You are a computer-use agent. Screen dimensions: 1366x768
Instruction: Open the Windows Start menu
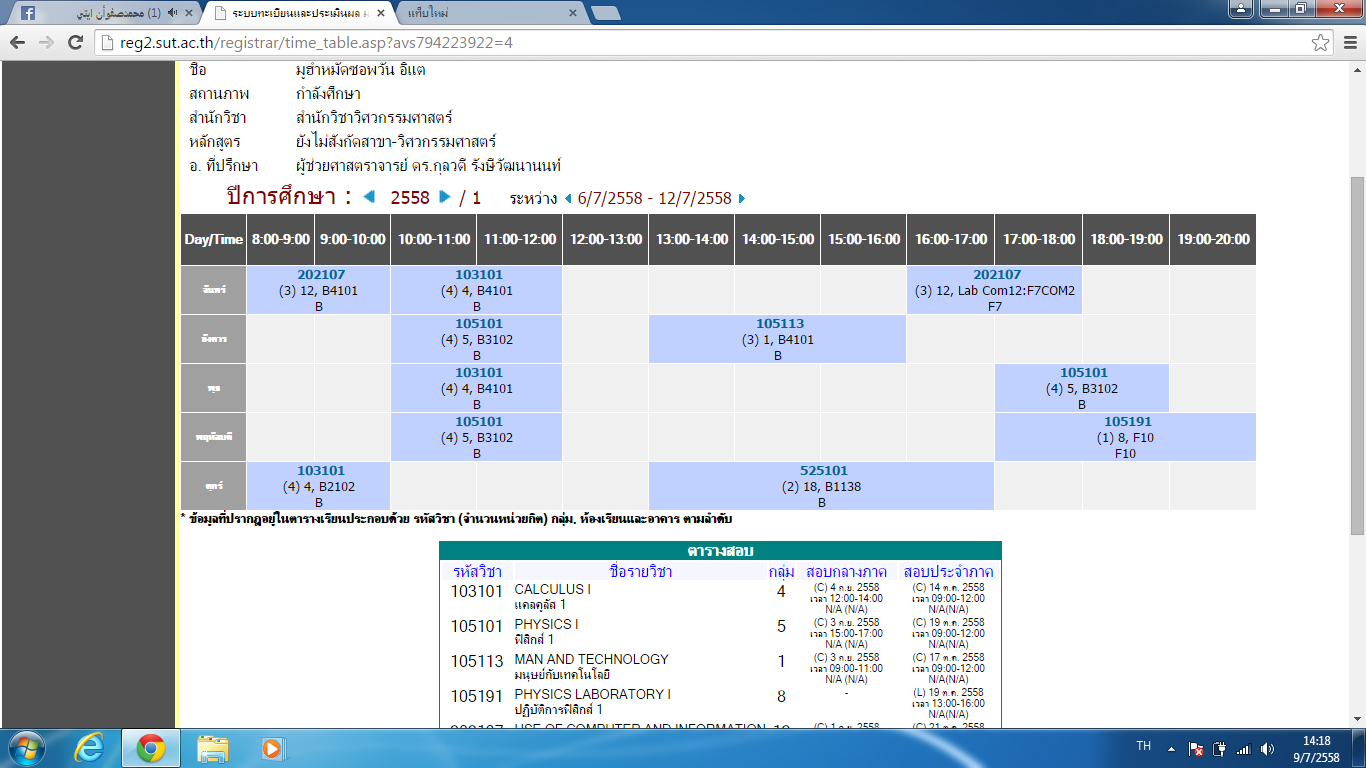click(26, 748)
